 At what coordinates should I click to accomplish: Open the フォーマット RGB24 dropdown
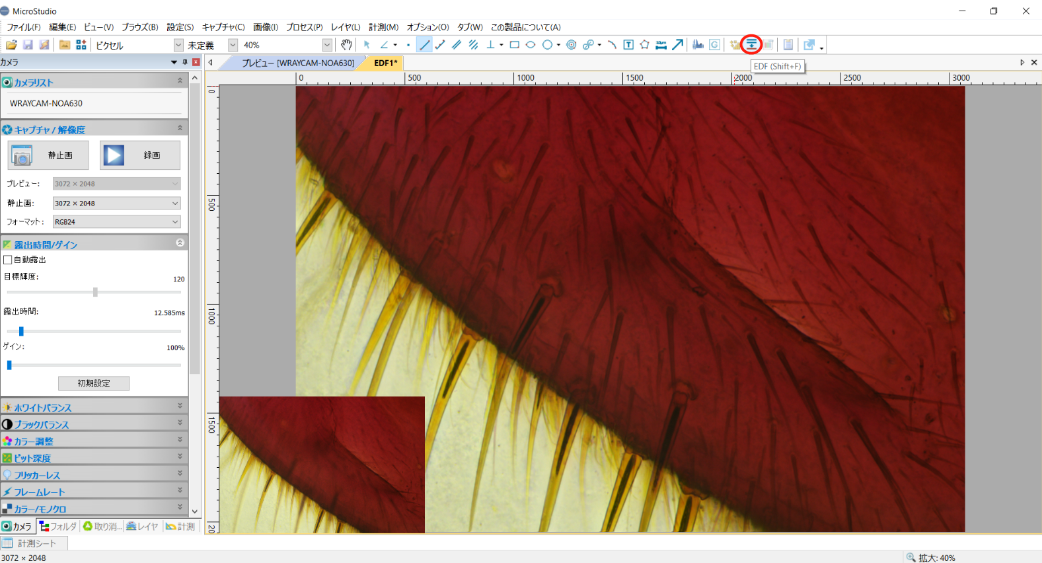point(116,221)
